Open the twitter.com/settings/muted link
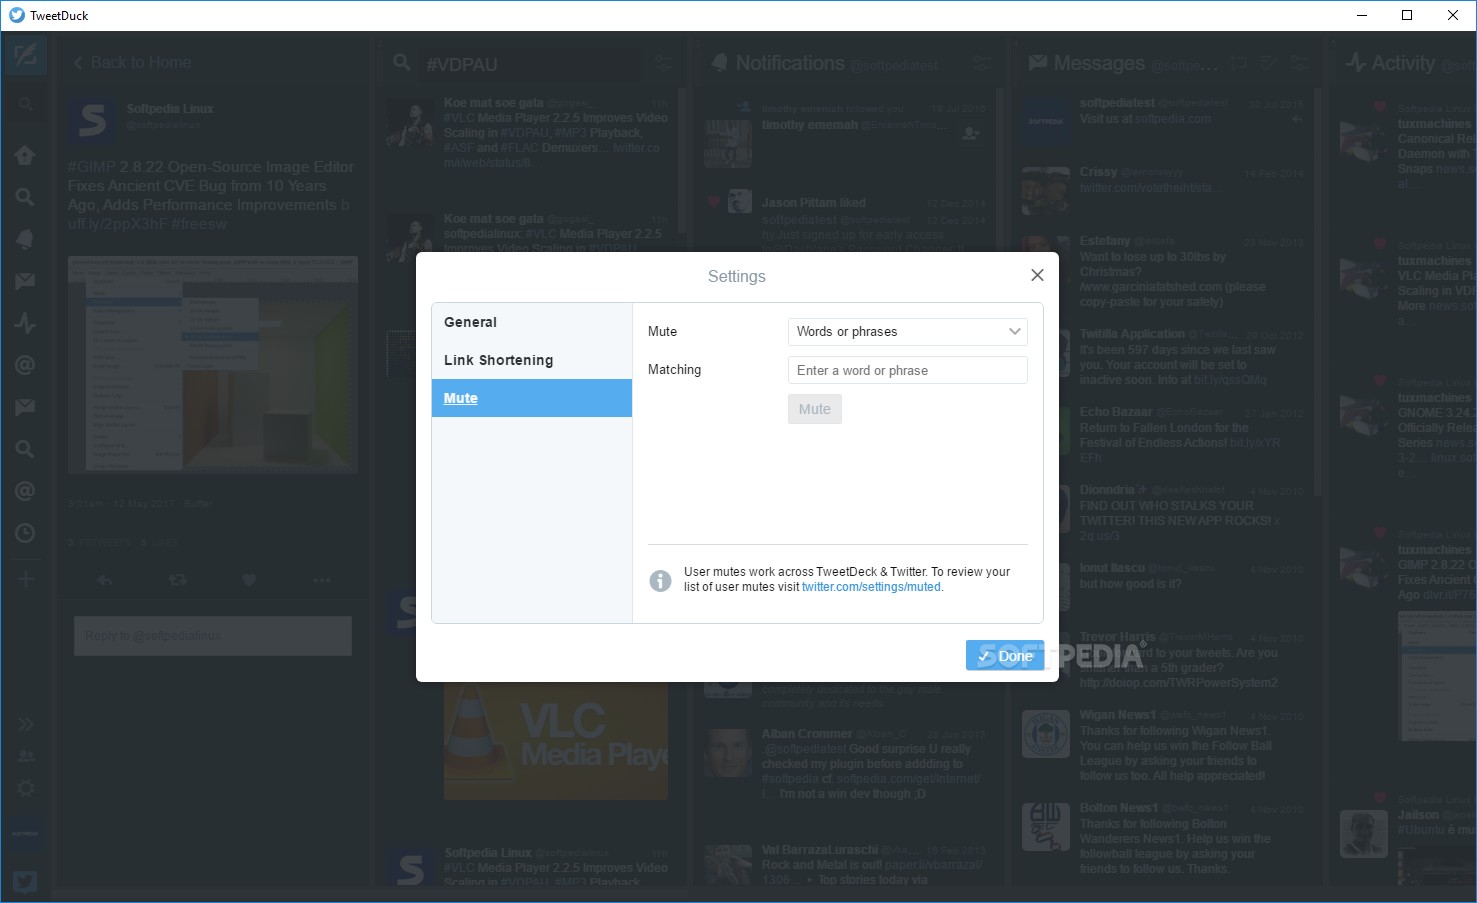Image resolution: width=1477 pixels, height=903 pixels. coord(871,587)
